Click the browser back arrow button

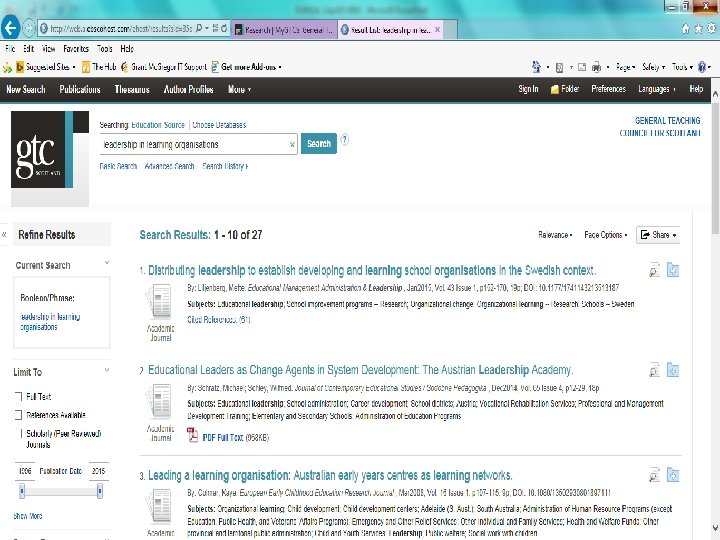point(10,28)
